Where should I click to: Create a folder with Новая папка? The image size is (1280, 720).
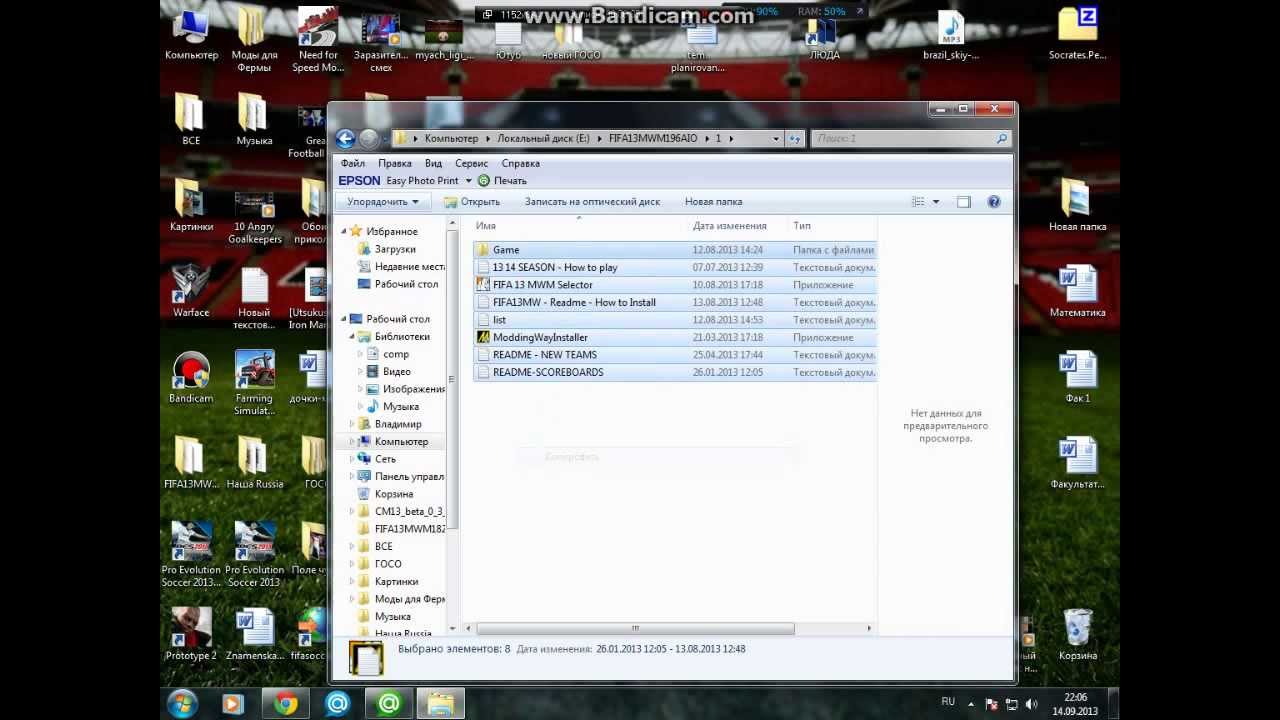coord(713,202)
